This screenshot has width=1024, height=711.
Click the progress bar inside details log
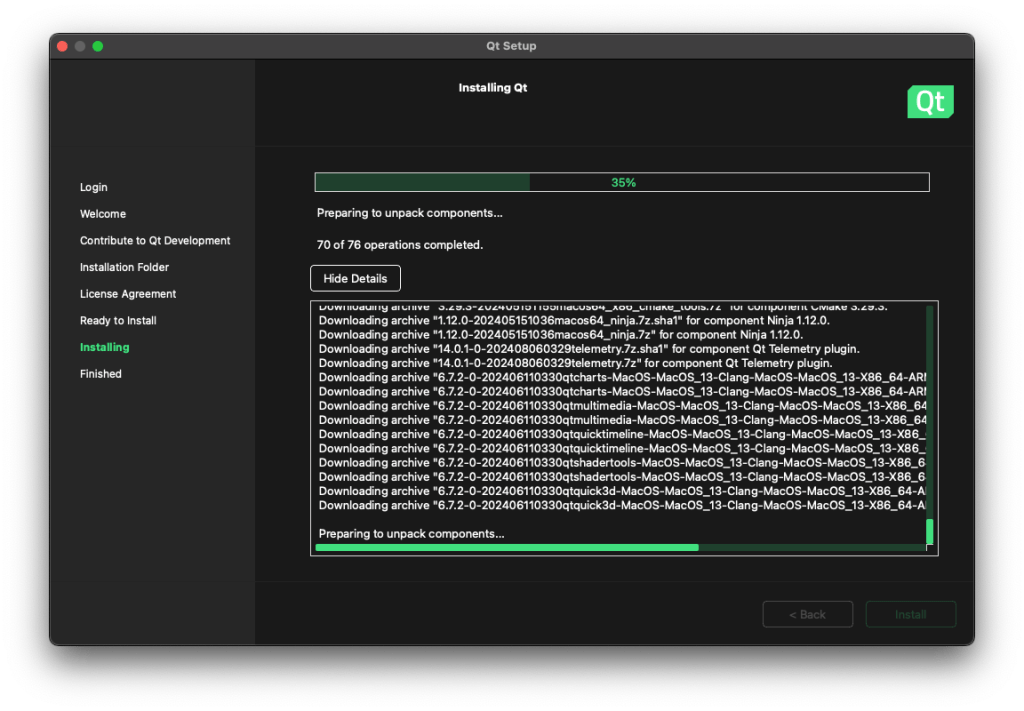620,547
